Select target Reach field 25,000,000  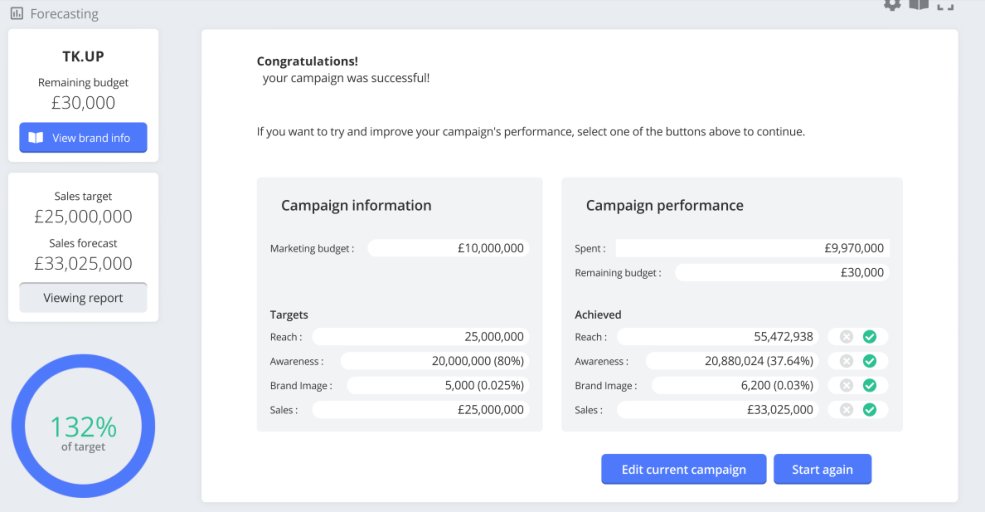[x=421, y=337]
